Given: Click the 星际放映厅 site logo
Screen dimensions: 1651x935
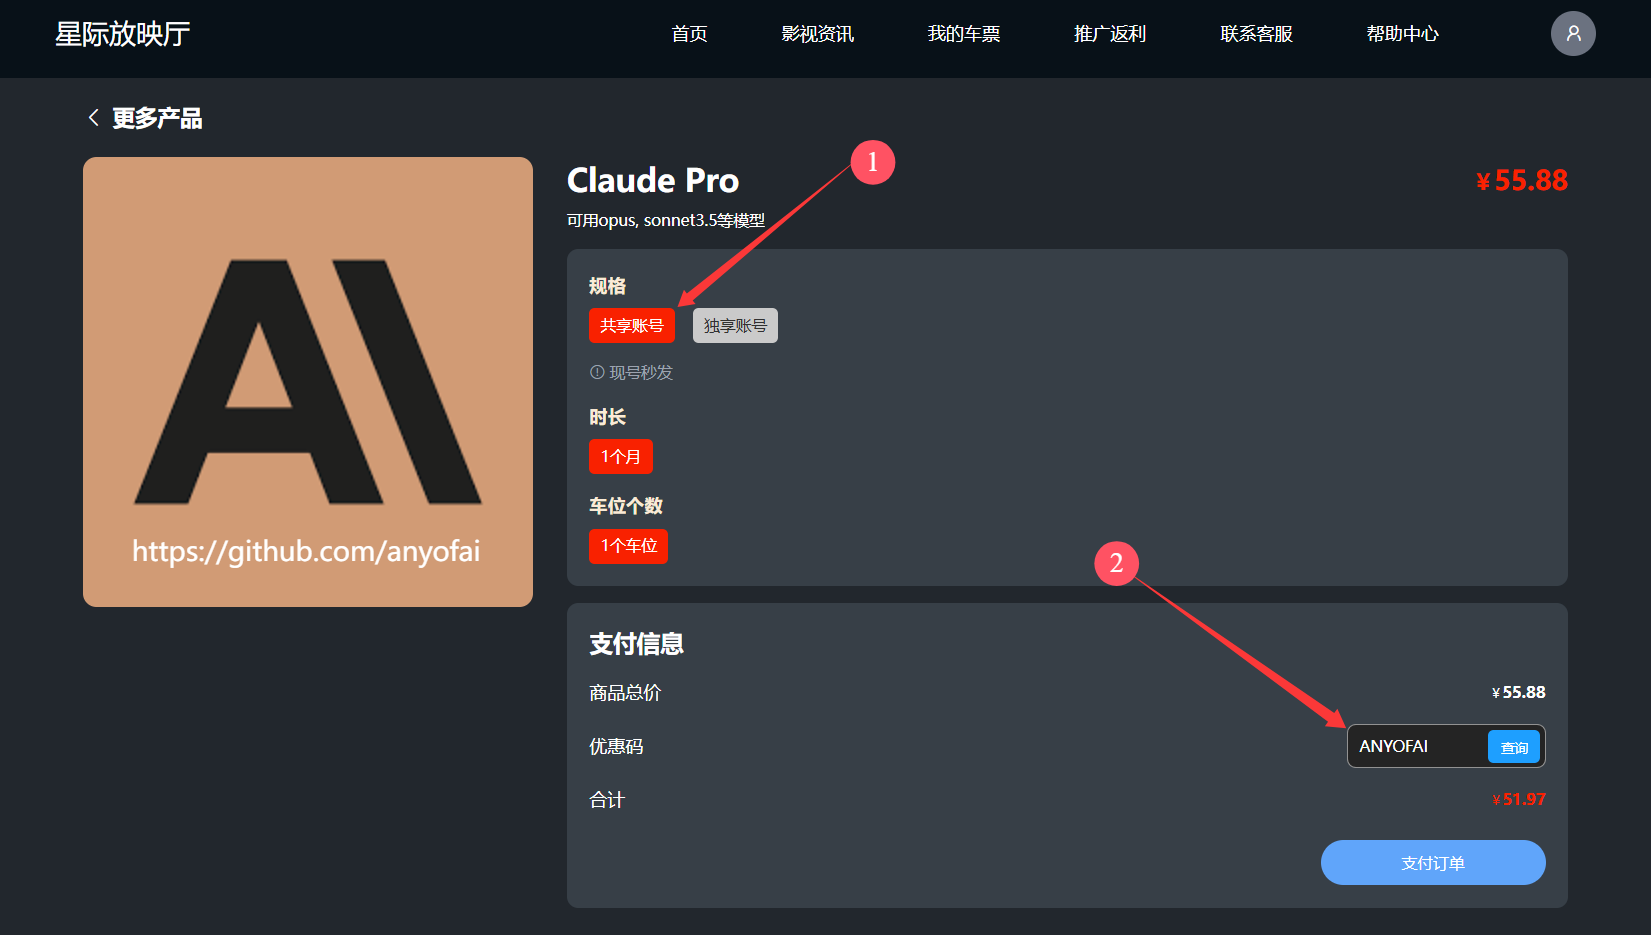Looking at the screenshot, I should tap(122, 34).
